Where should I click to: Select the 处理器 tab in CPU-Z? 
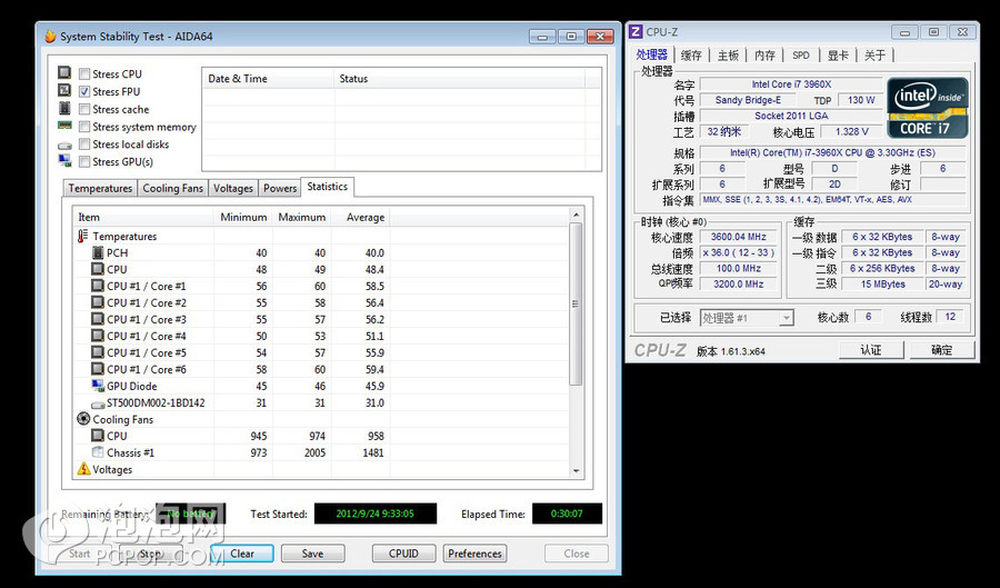652,55
